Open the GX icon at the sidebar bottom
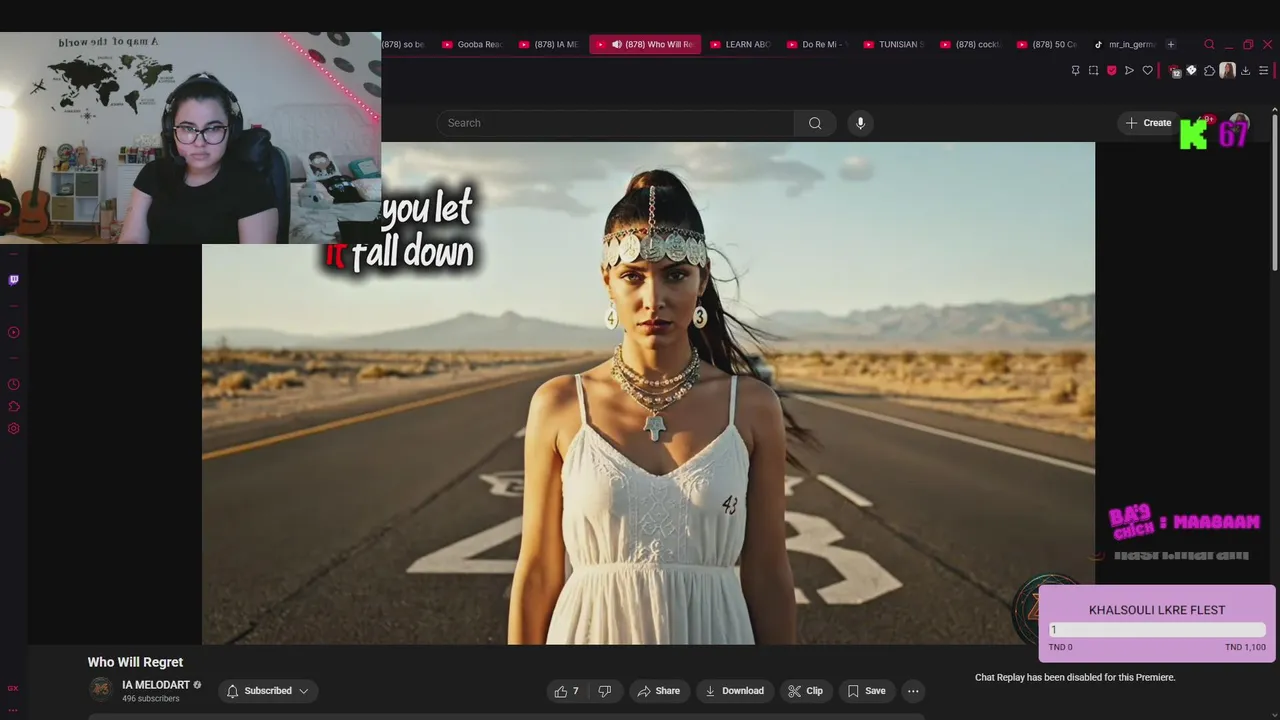 click(x=13, y=688)
